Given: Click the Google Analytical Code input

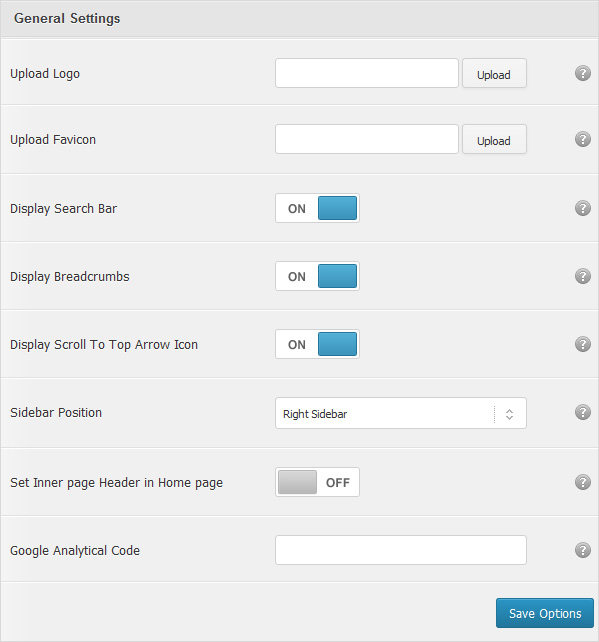Looking at the screenshot, I should coord(401,550).
